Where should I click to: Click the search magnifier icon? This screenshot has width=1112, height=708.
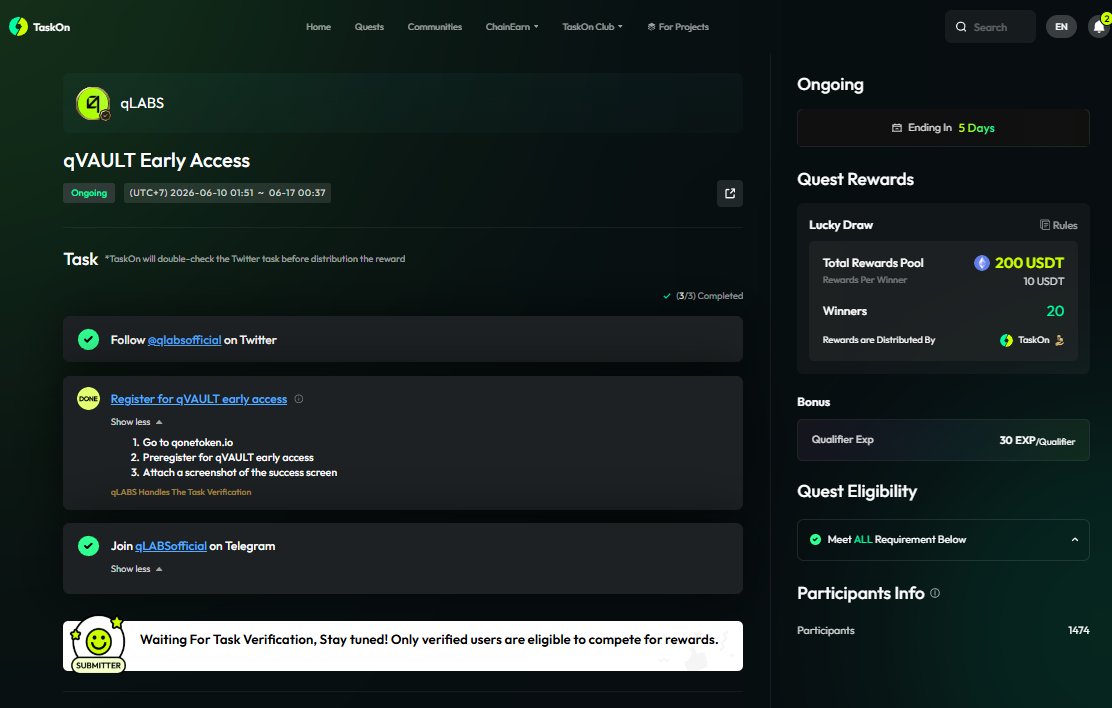(x=961, y=27)
